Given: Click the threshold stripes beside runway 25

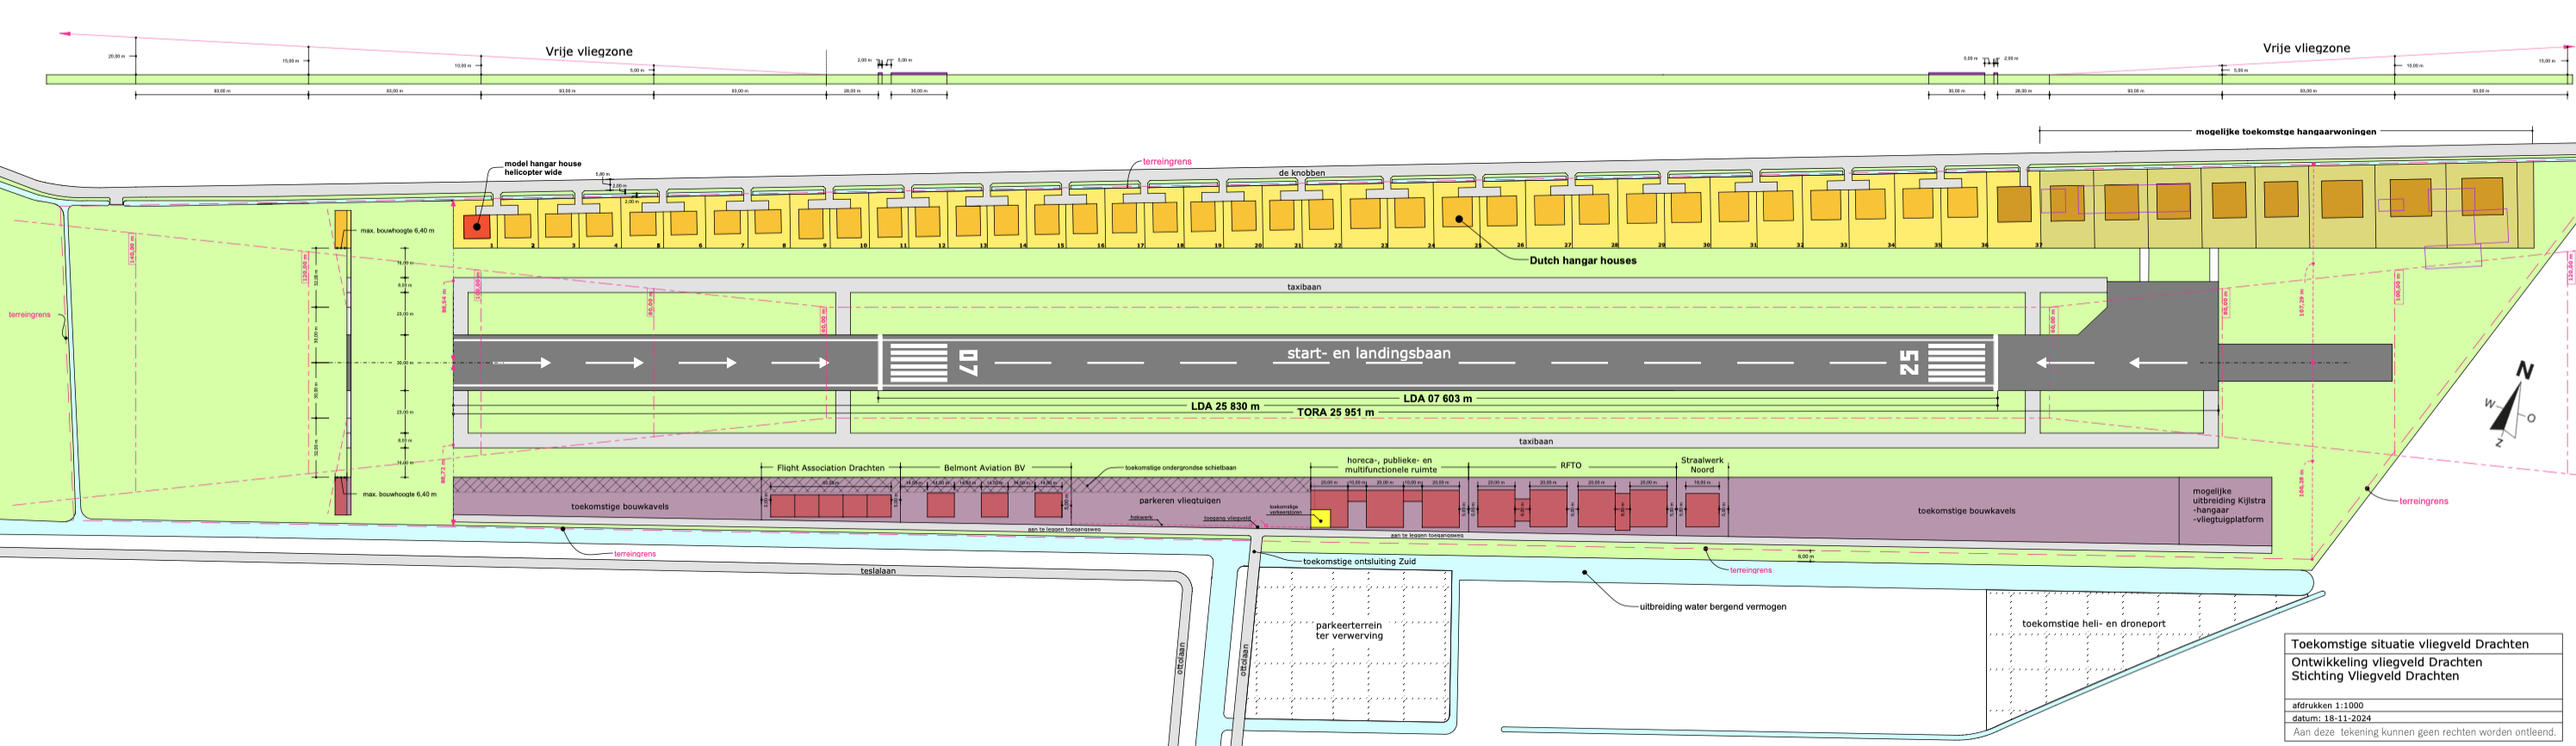Looking at the screenshot, I should click(1956, 362).
